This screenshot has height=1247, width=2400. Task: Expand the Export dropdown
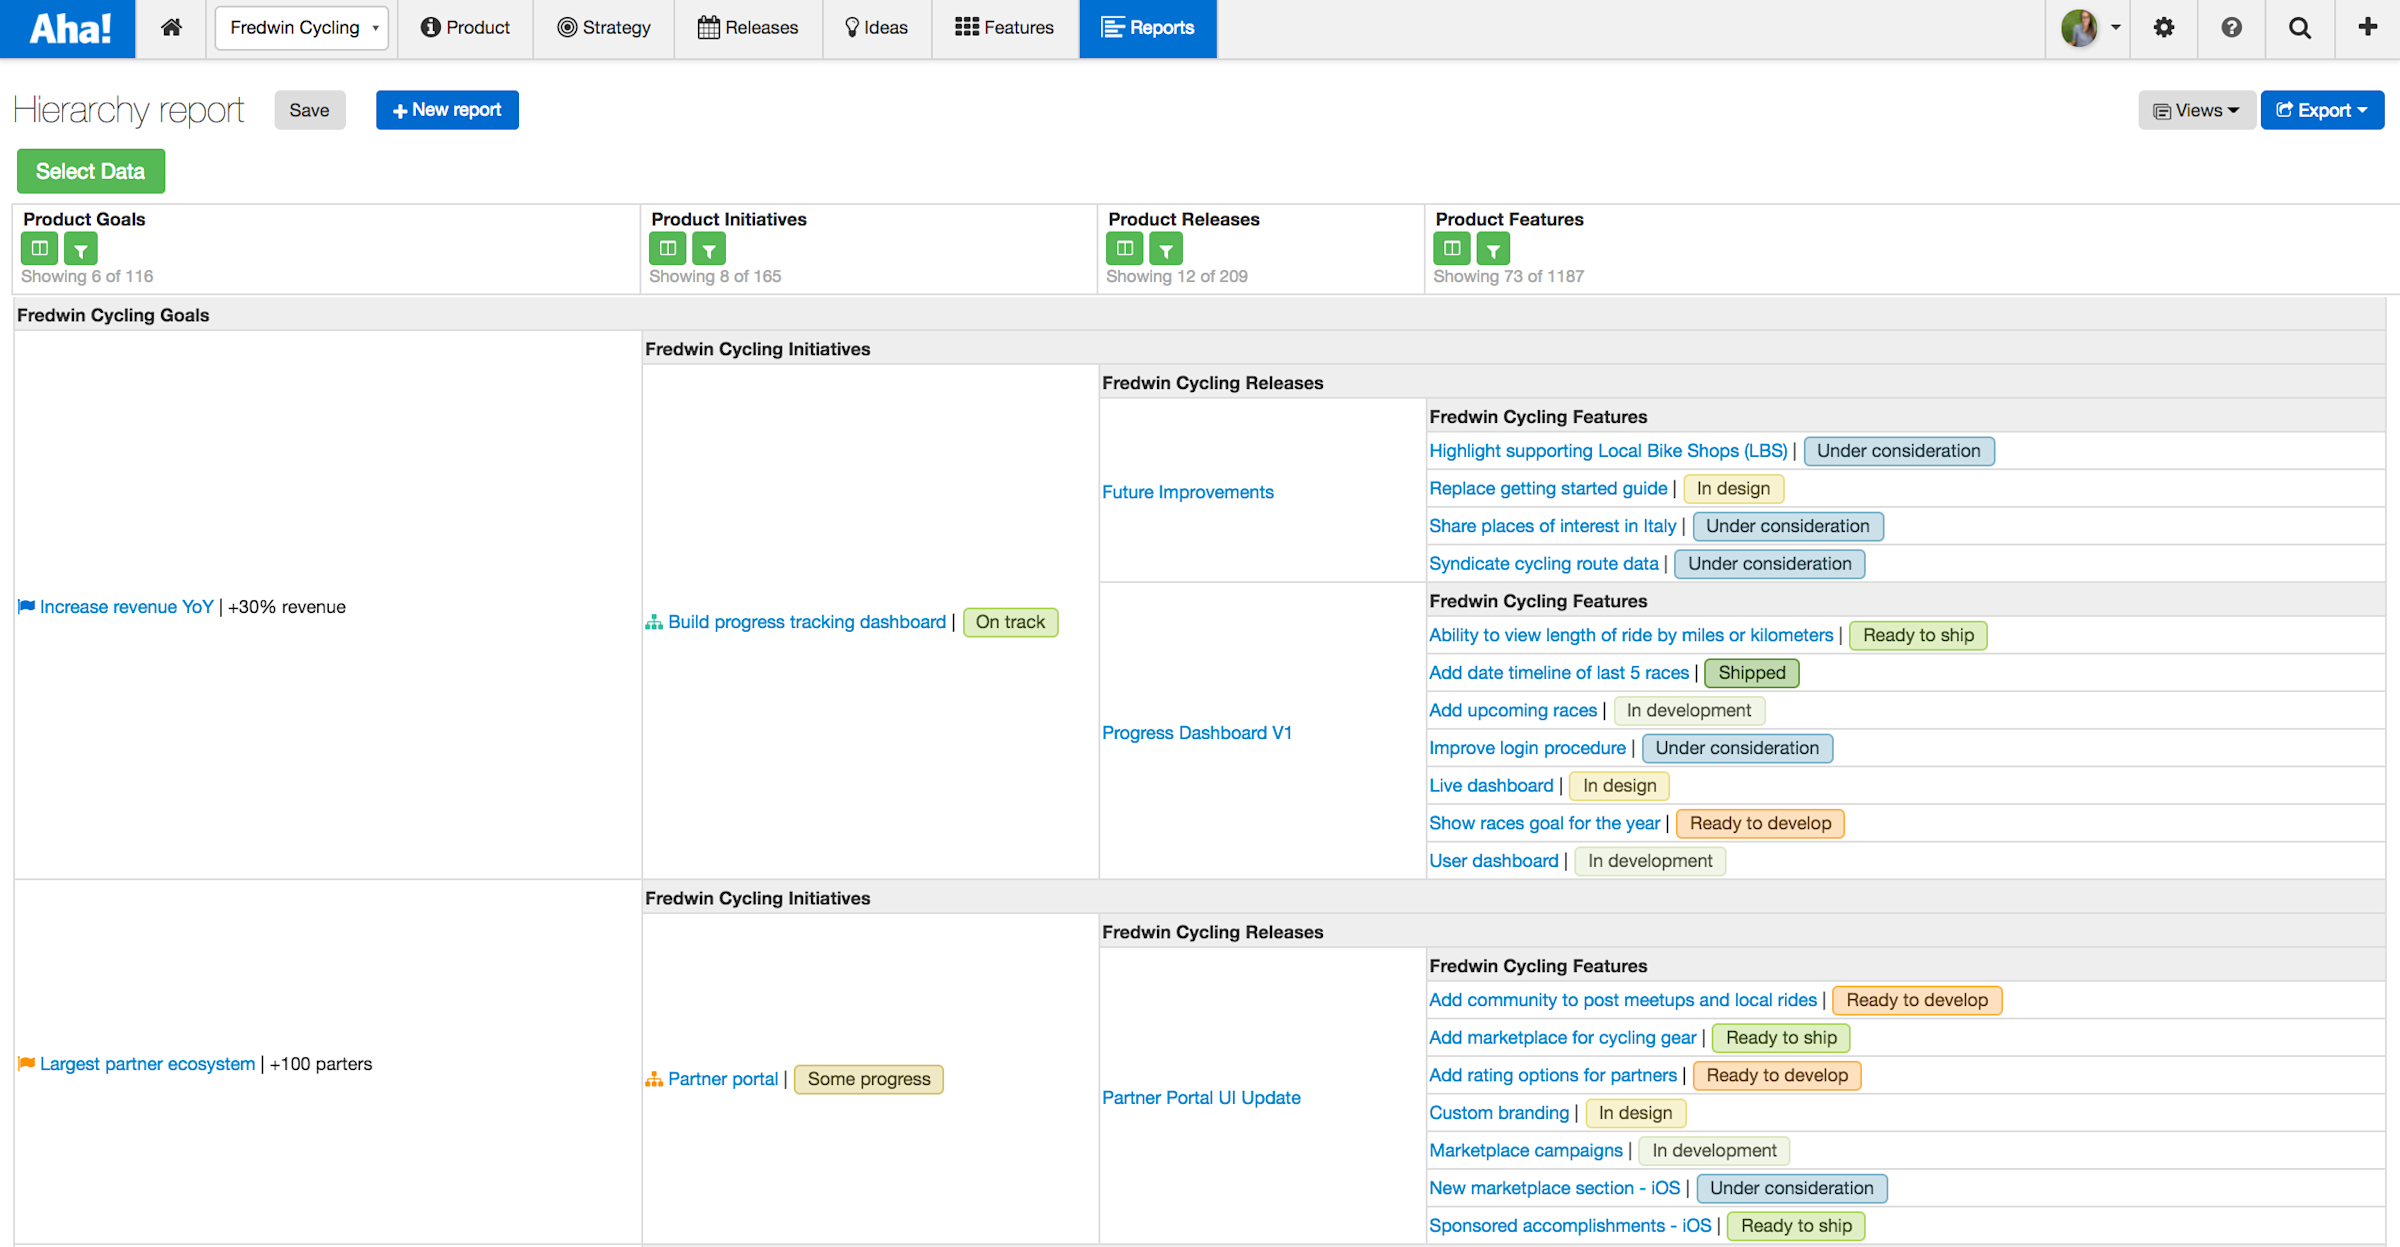pyautogui.click(x=2322, y=110)
